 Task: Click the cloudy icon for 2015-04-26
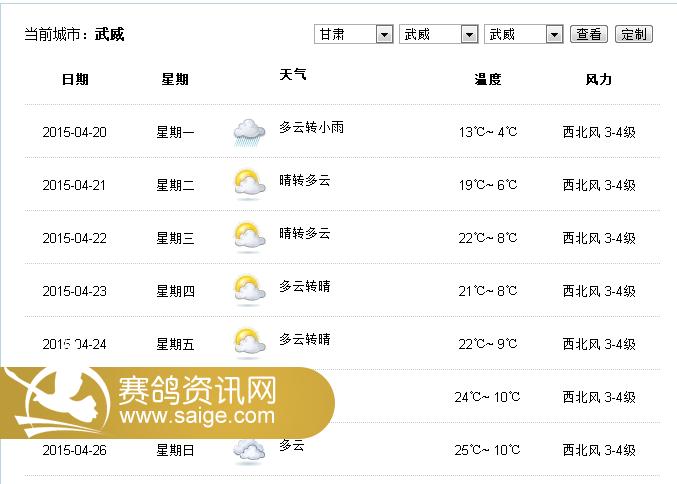coord(249,452)
